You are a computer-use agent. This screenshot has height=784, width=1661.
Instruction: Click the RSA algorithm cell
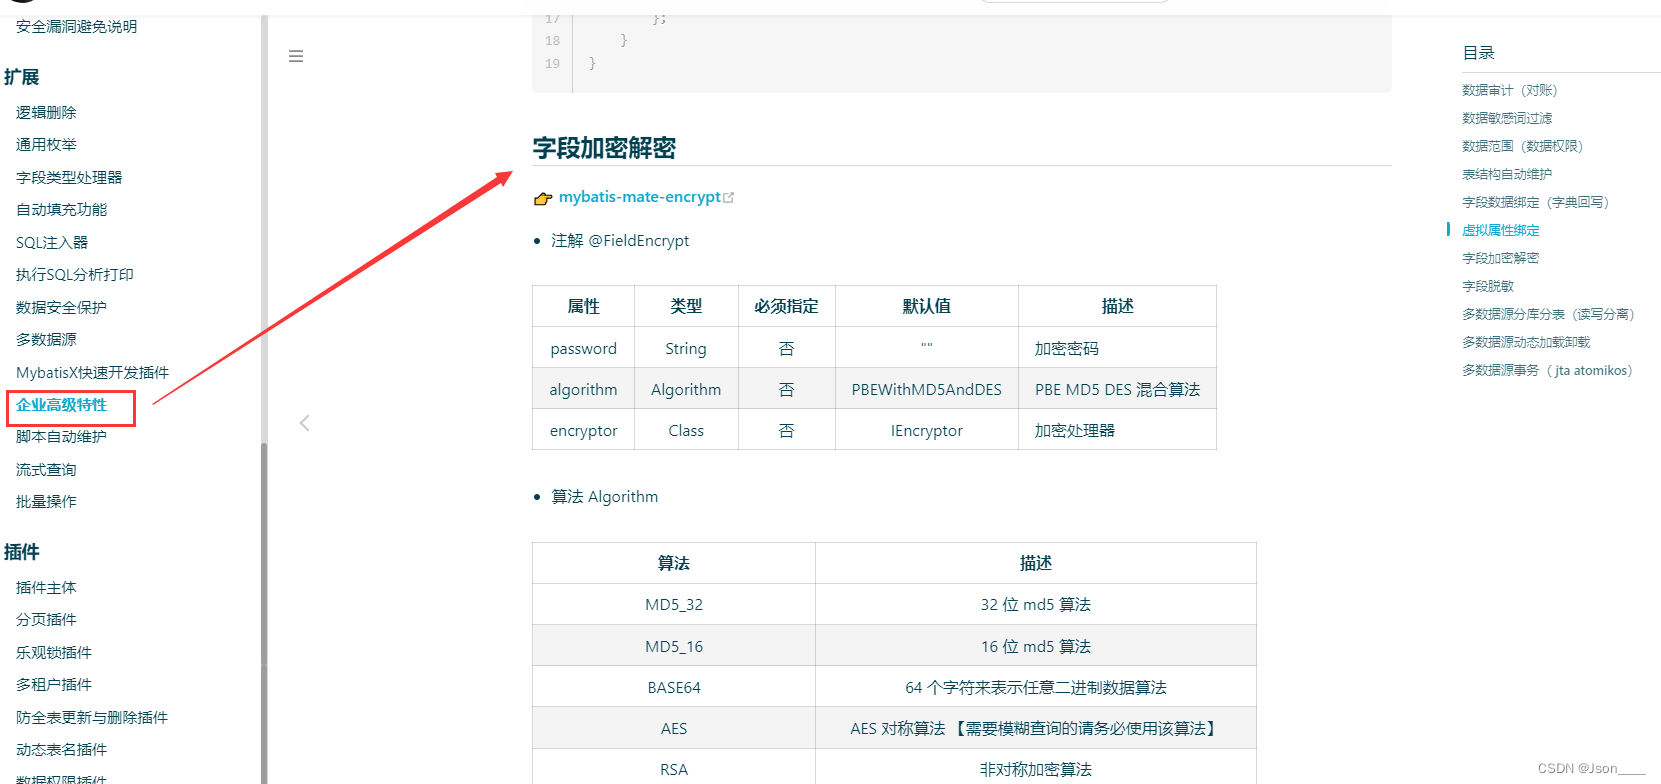[x=674, y=768]
